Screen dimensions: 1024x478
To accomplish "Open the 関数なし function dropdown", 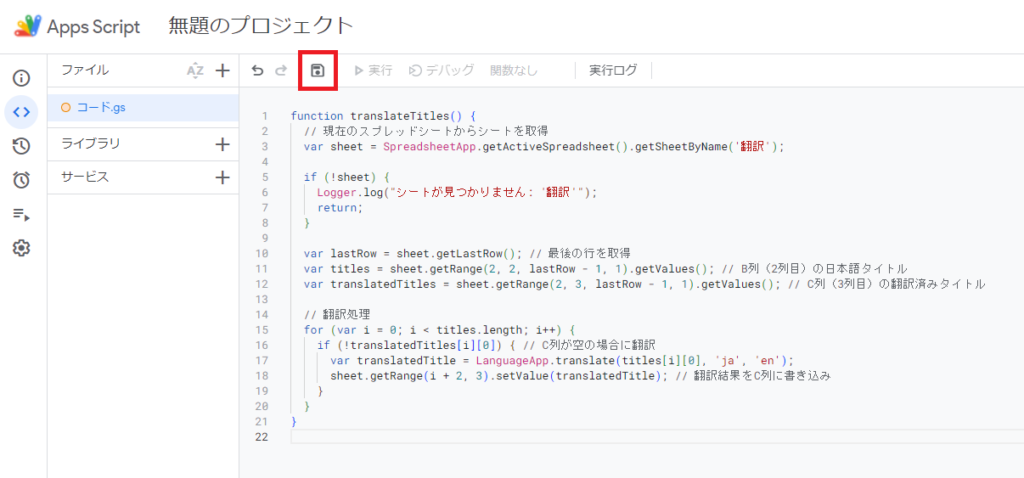I will [514, 70].
